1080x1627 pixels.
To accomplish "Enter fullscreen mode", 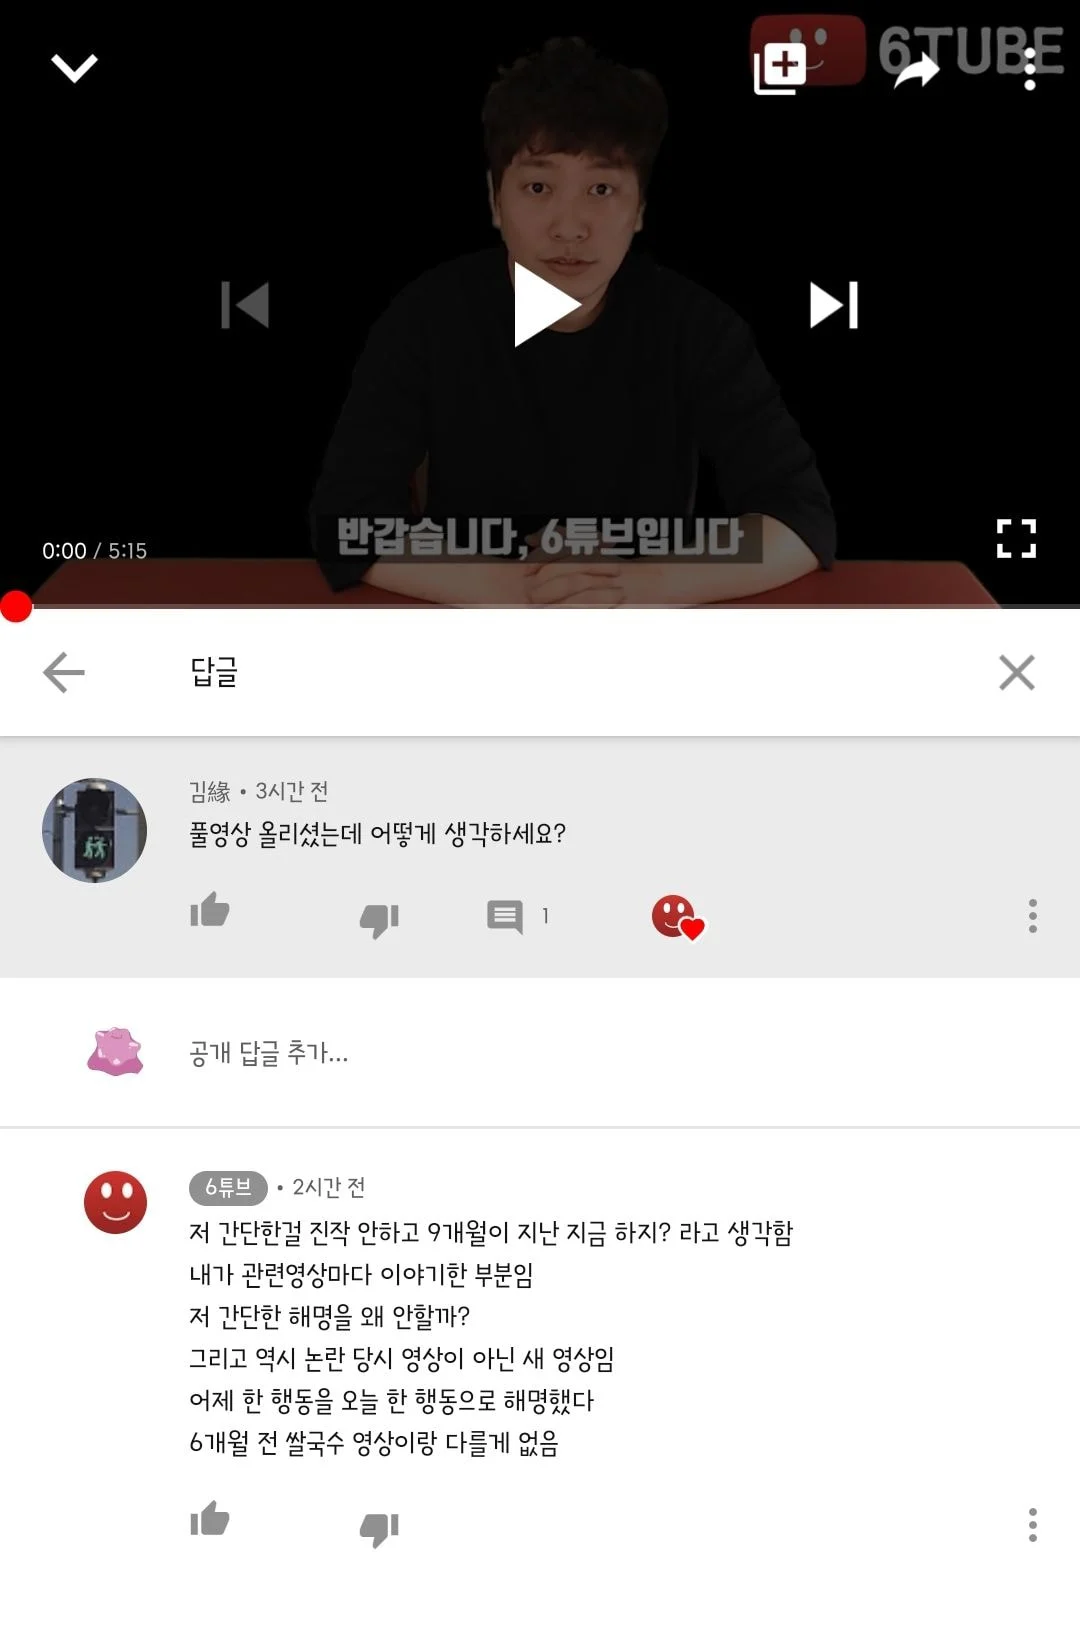I will tap(1016, 538).
